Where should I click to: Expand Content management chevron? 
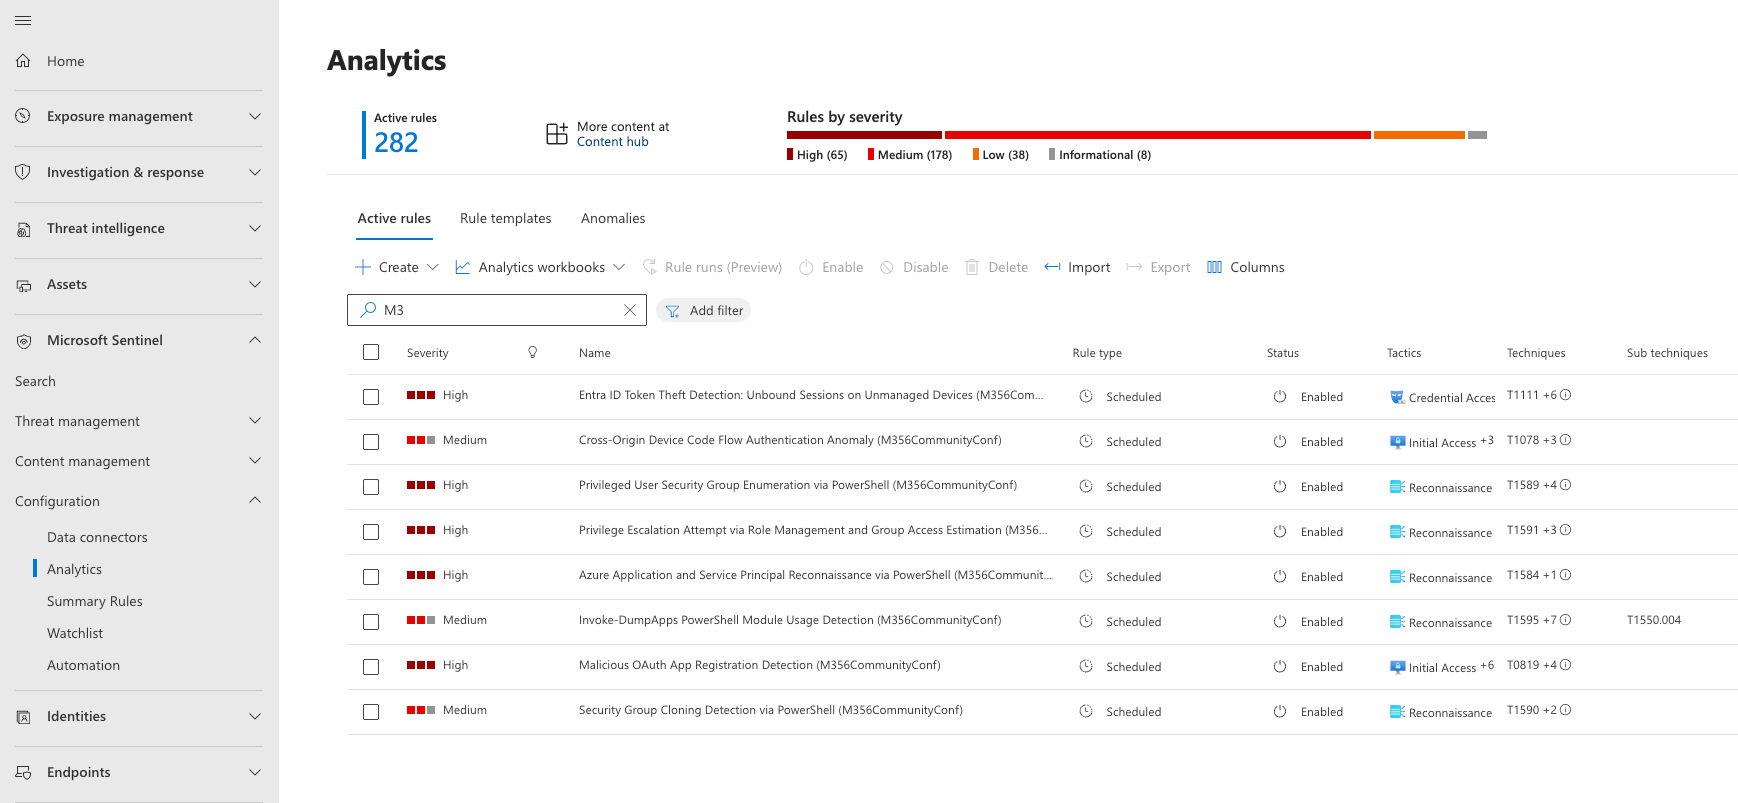click(255, 460)
